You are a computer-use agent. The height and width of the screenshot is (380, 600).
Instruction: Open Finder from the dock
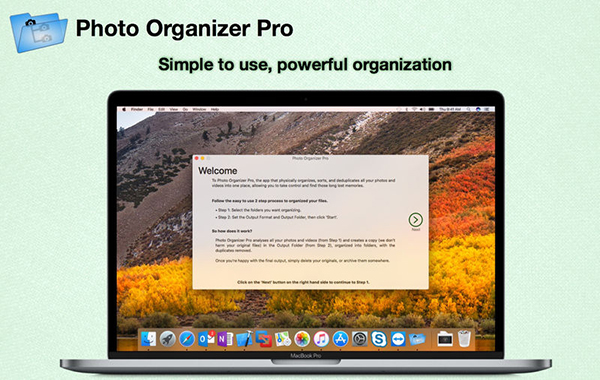tap(148, 339)
